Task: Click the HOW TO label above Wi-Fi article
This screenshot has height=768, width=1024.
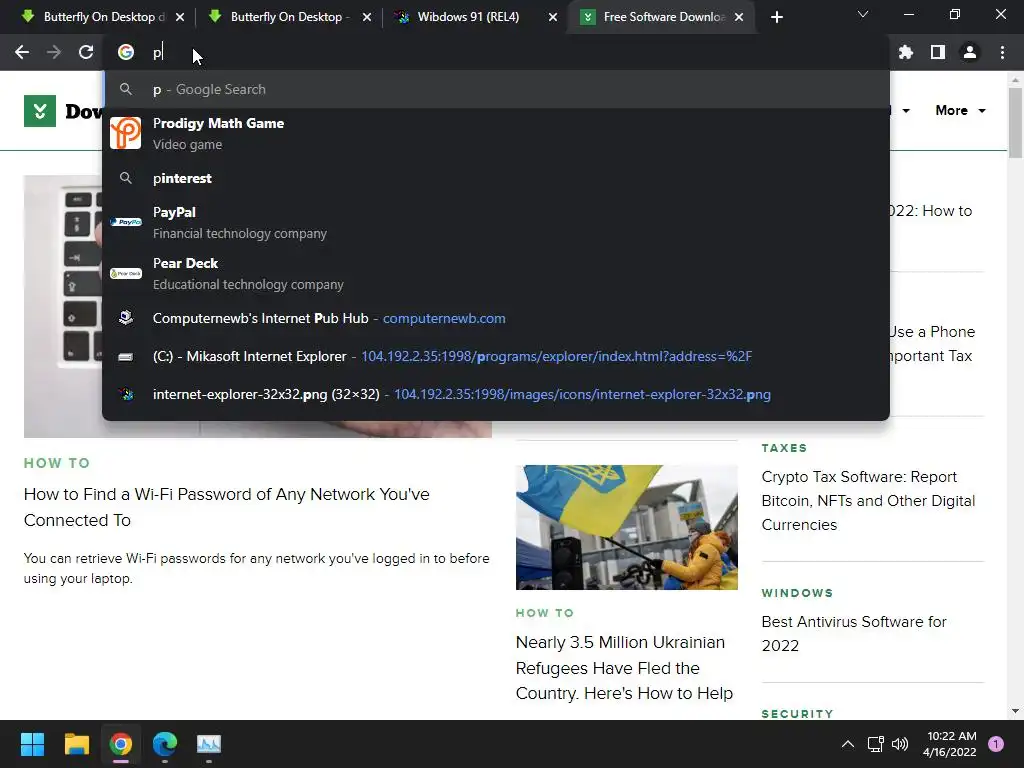Action: coord(57,463)
